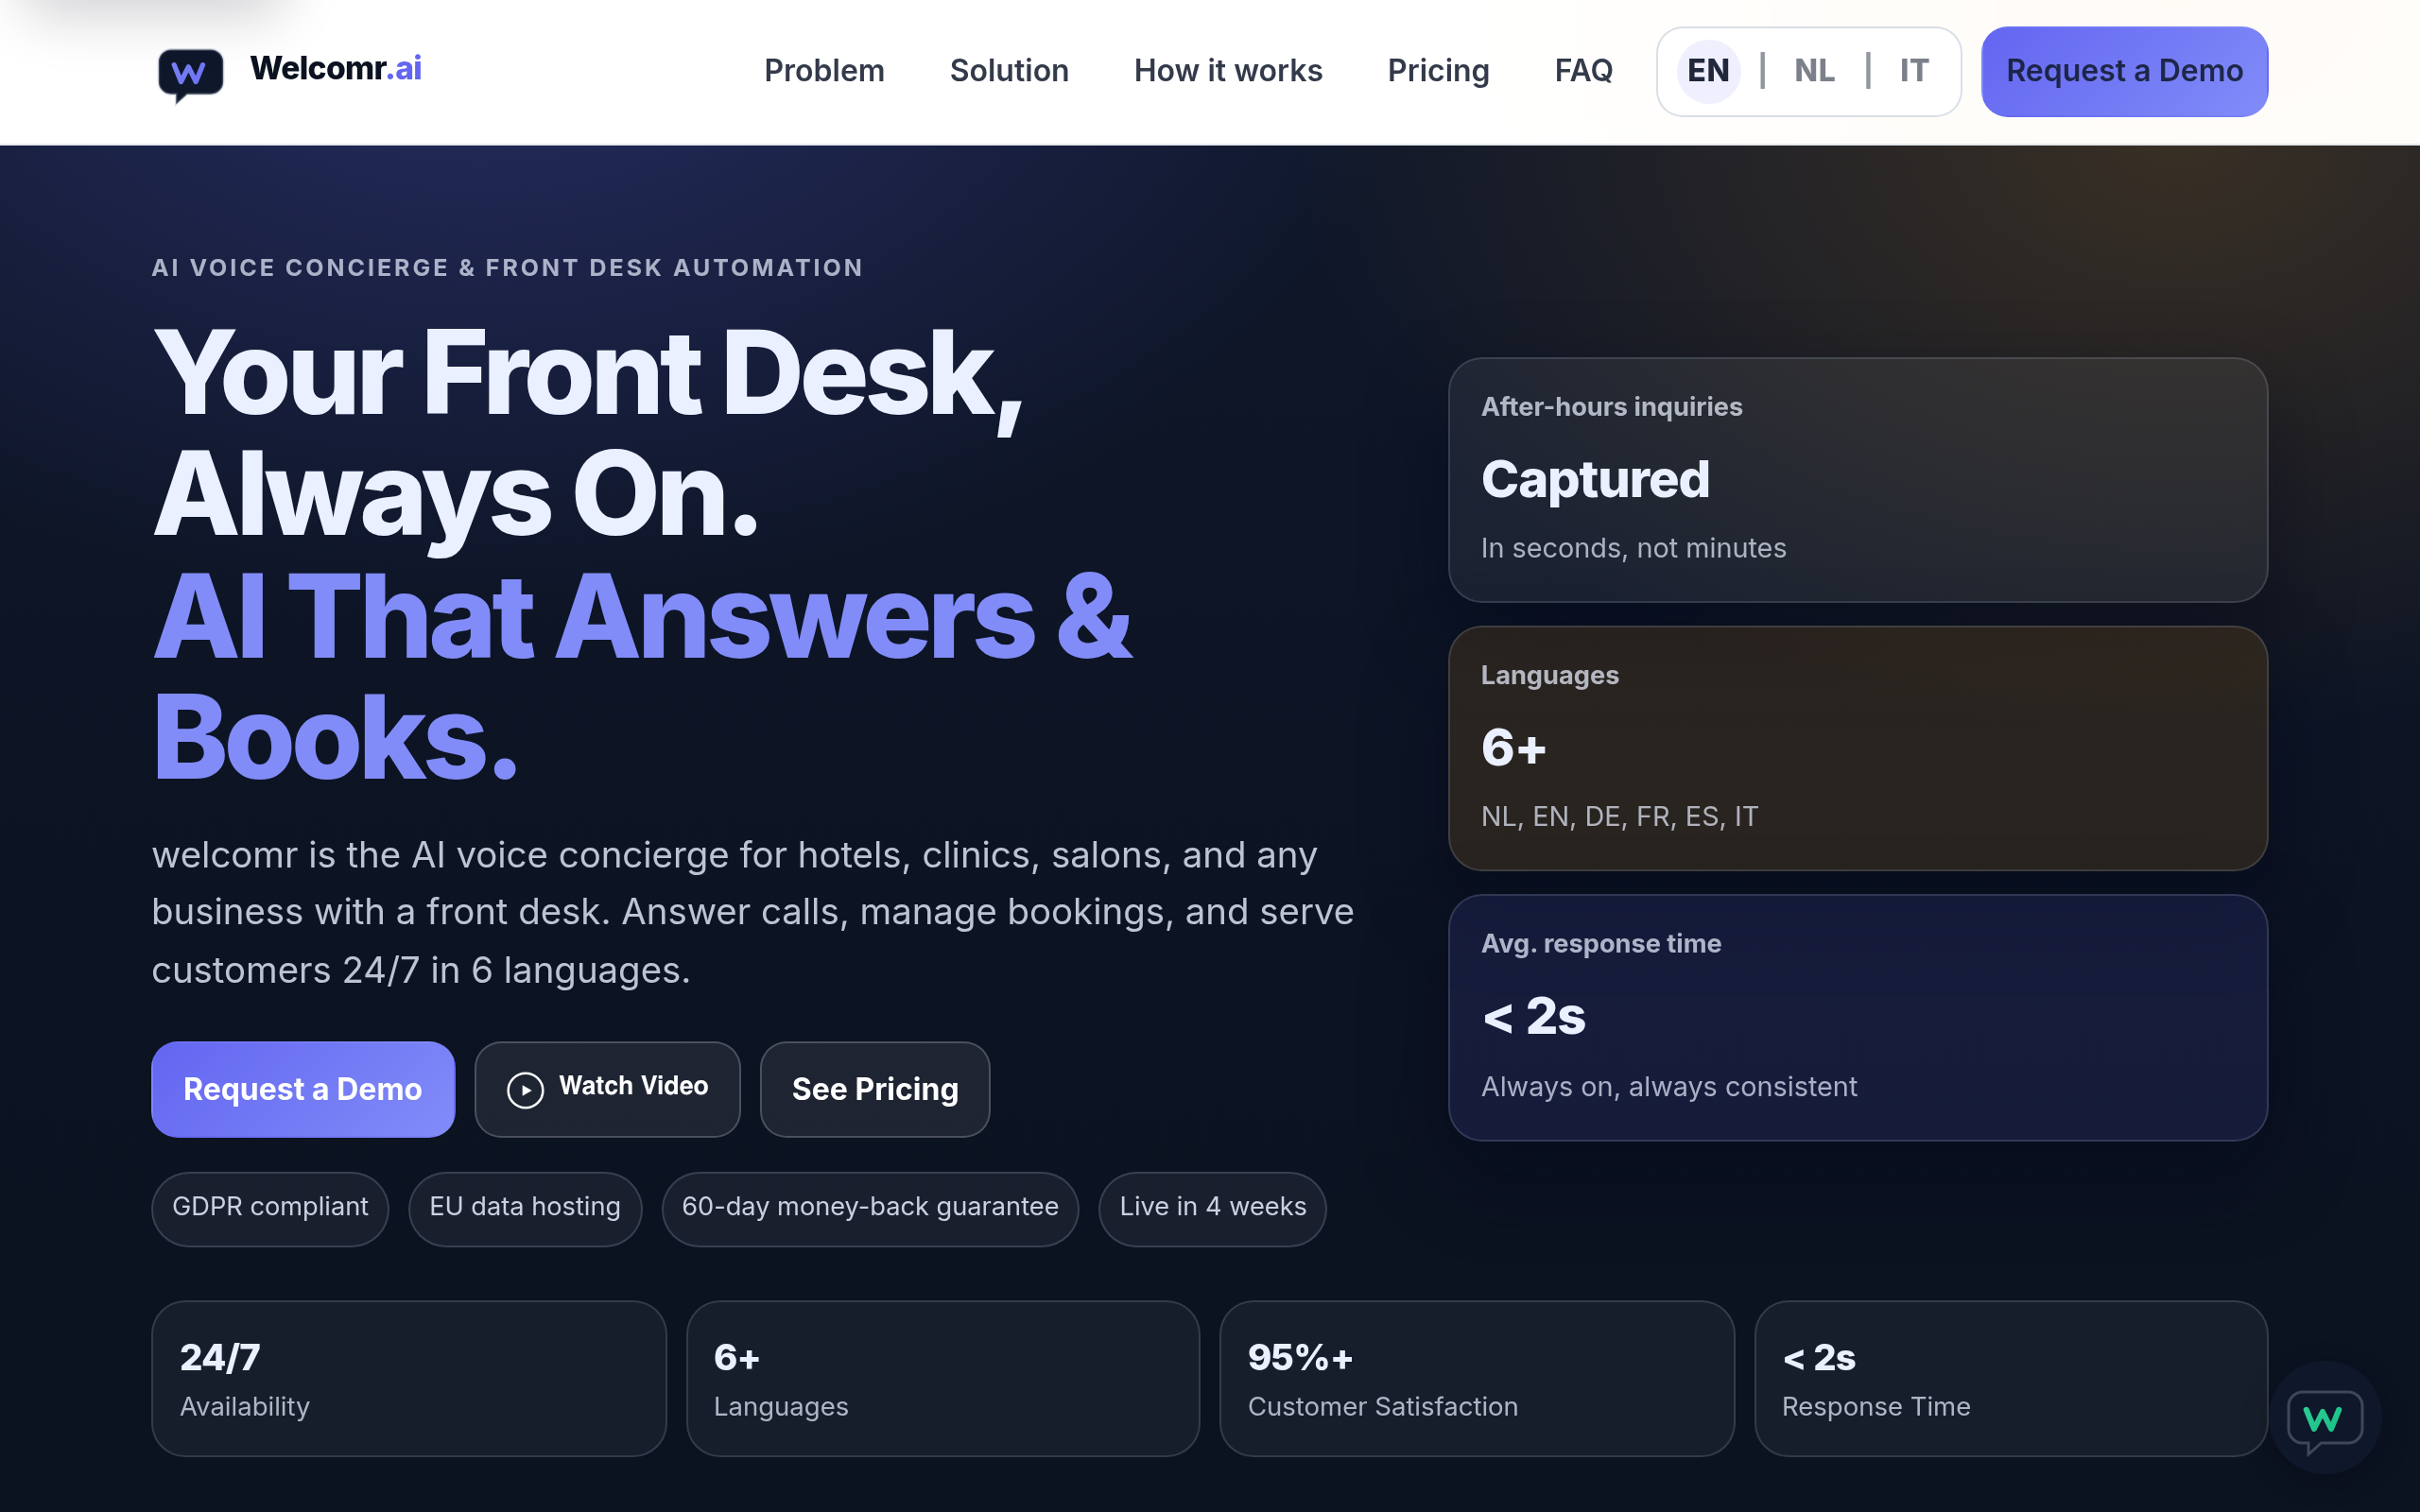Image resolution: width=2420 pixels, height=1512 pixels.
Task: Switch the site language to IT
Action: point(1913,71)
